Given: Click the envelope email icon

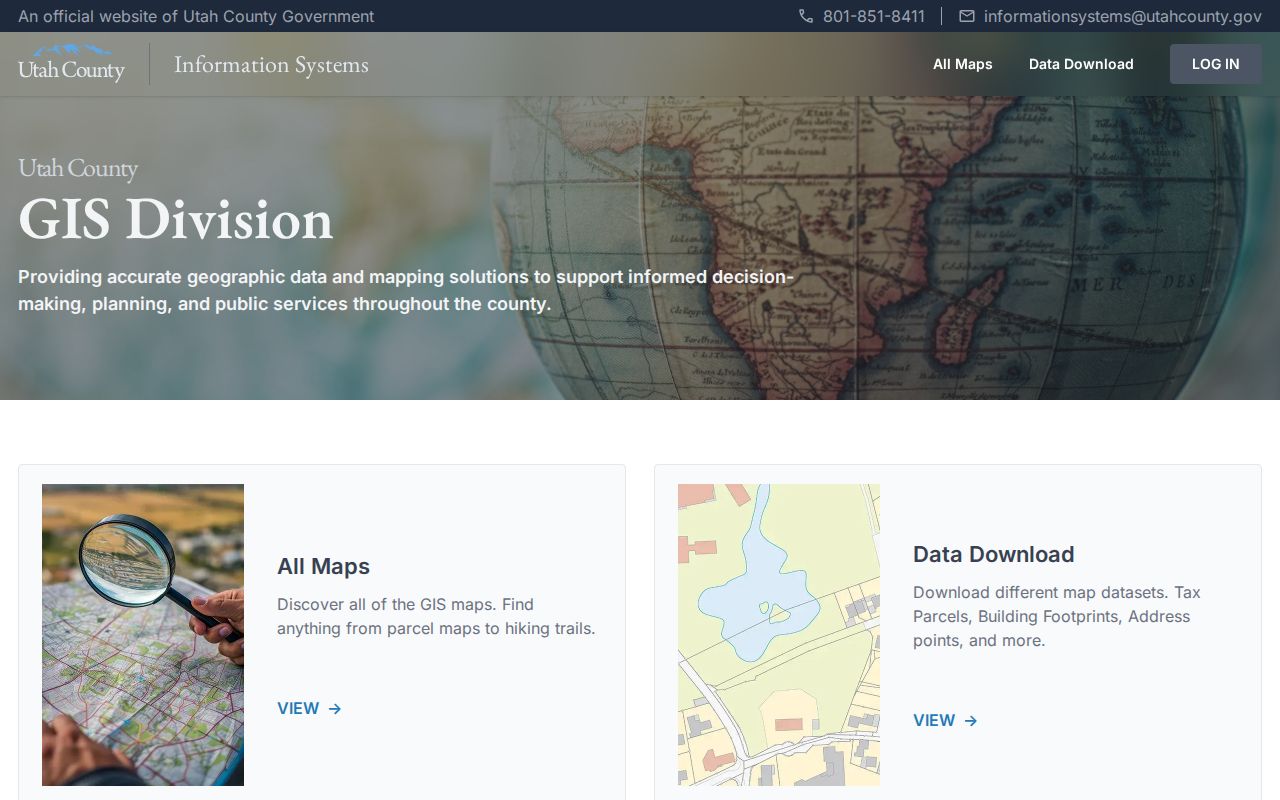Looking at the screenshot, I should 967,16.
